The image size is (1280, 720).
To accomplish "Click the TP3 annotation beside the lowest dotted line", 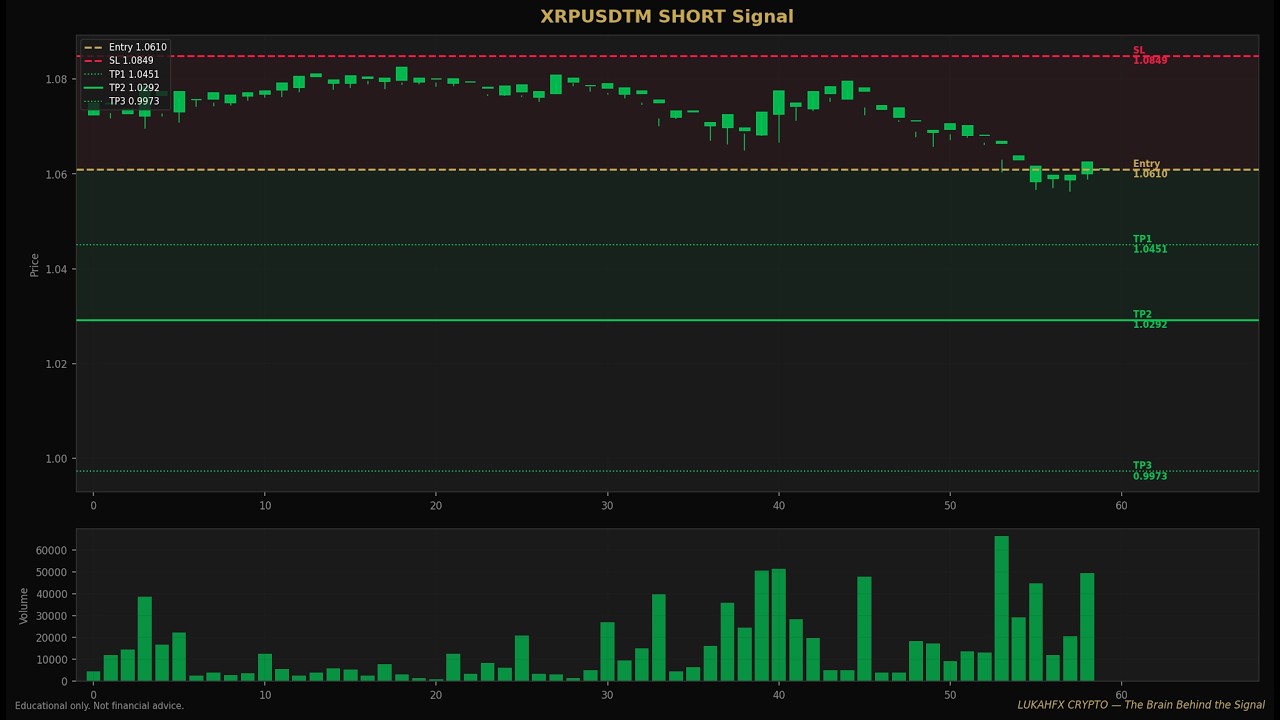I will point(1150,471).
